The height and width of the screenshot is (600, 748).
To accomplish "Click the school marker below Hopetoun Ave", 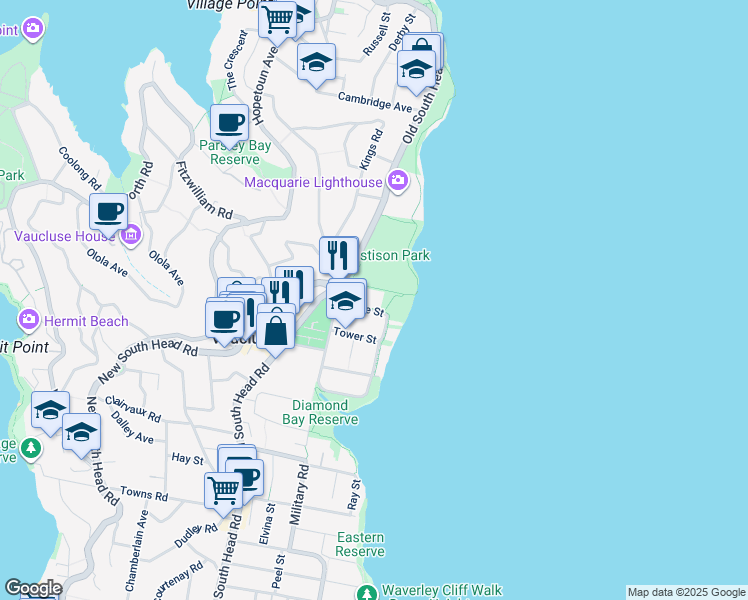I will (316, 63).
